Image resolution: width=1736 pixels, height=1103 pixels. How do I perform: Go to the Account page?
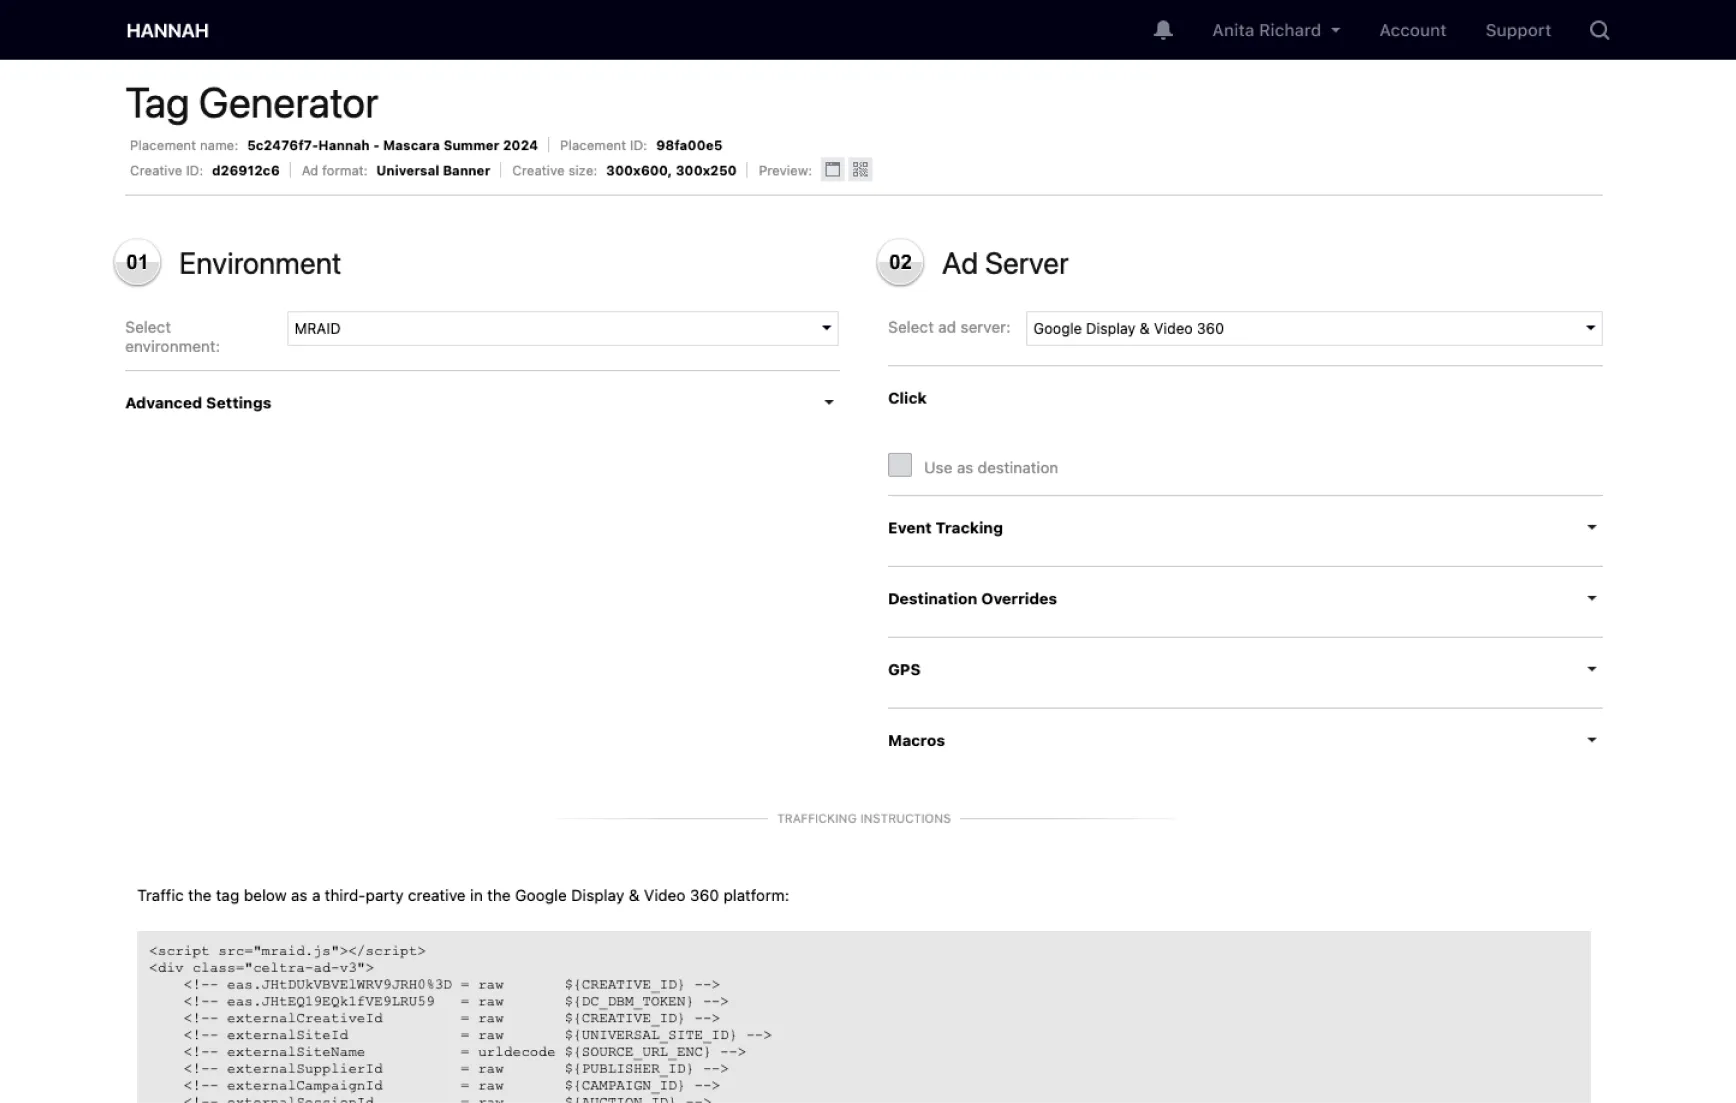tap(1412, 30)
